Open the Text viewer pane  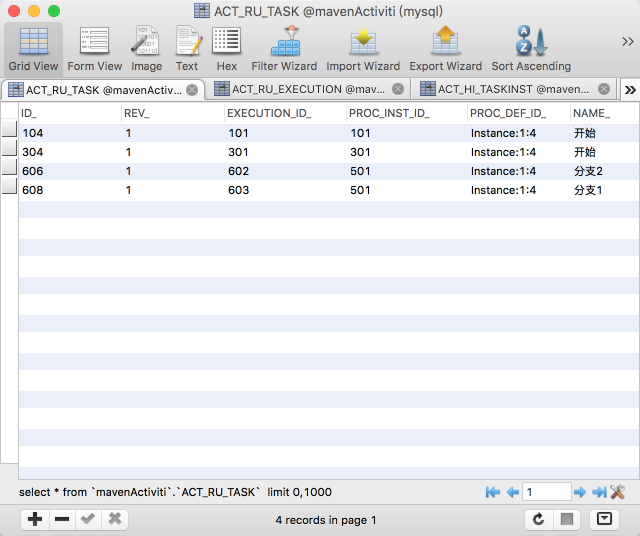click(x=187, y=49)
